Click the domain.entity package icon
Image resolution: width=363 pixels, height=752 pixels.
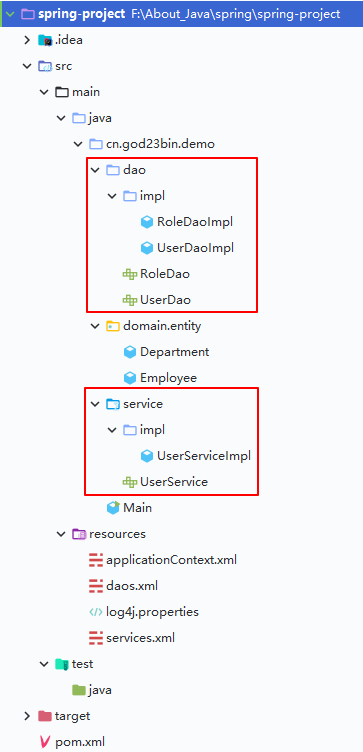(x=112, y=326)
